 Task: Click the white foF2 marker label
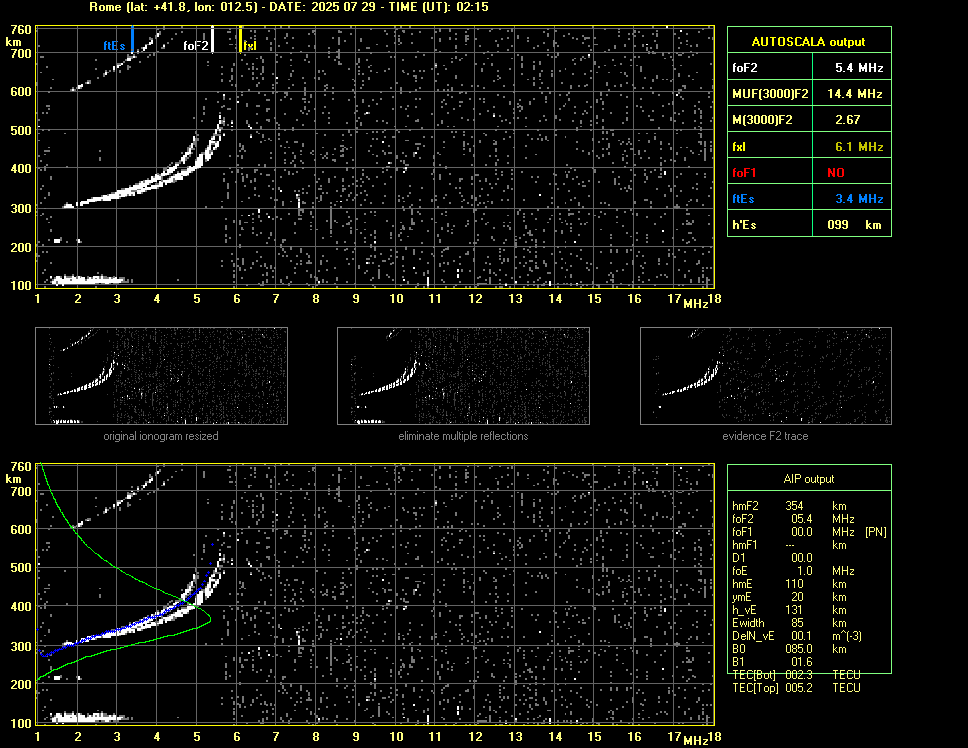coord(196,46)
